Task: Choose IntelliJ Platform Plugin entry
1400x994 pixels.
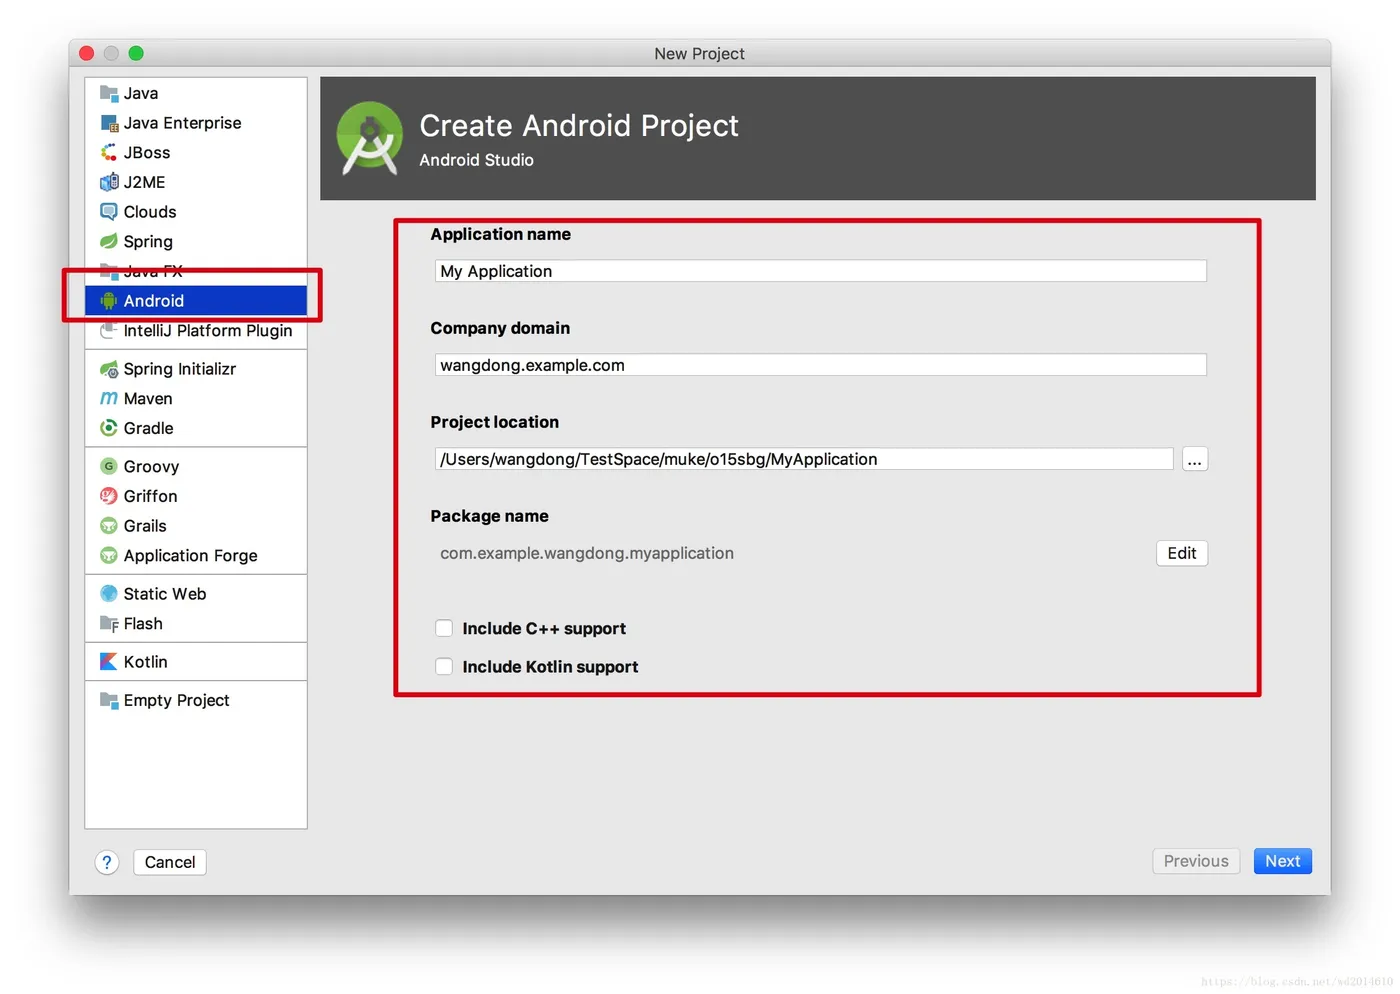Action: pyautogui.click(x=196, y=331)
